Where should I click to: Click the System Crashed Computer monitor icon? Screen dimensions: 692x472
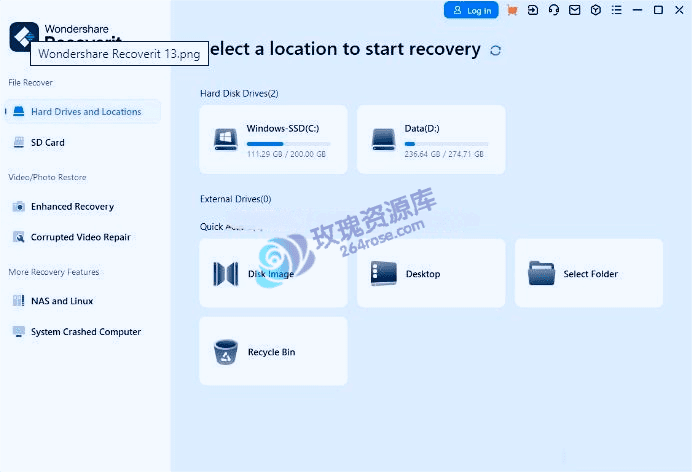(x=19, y=332)
